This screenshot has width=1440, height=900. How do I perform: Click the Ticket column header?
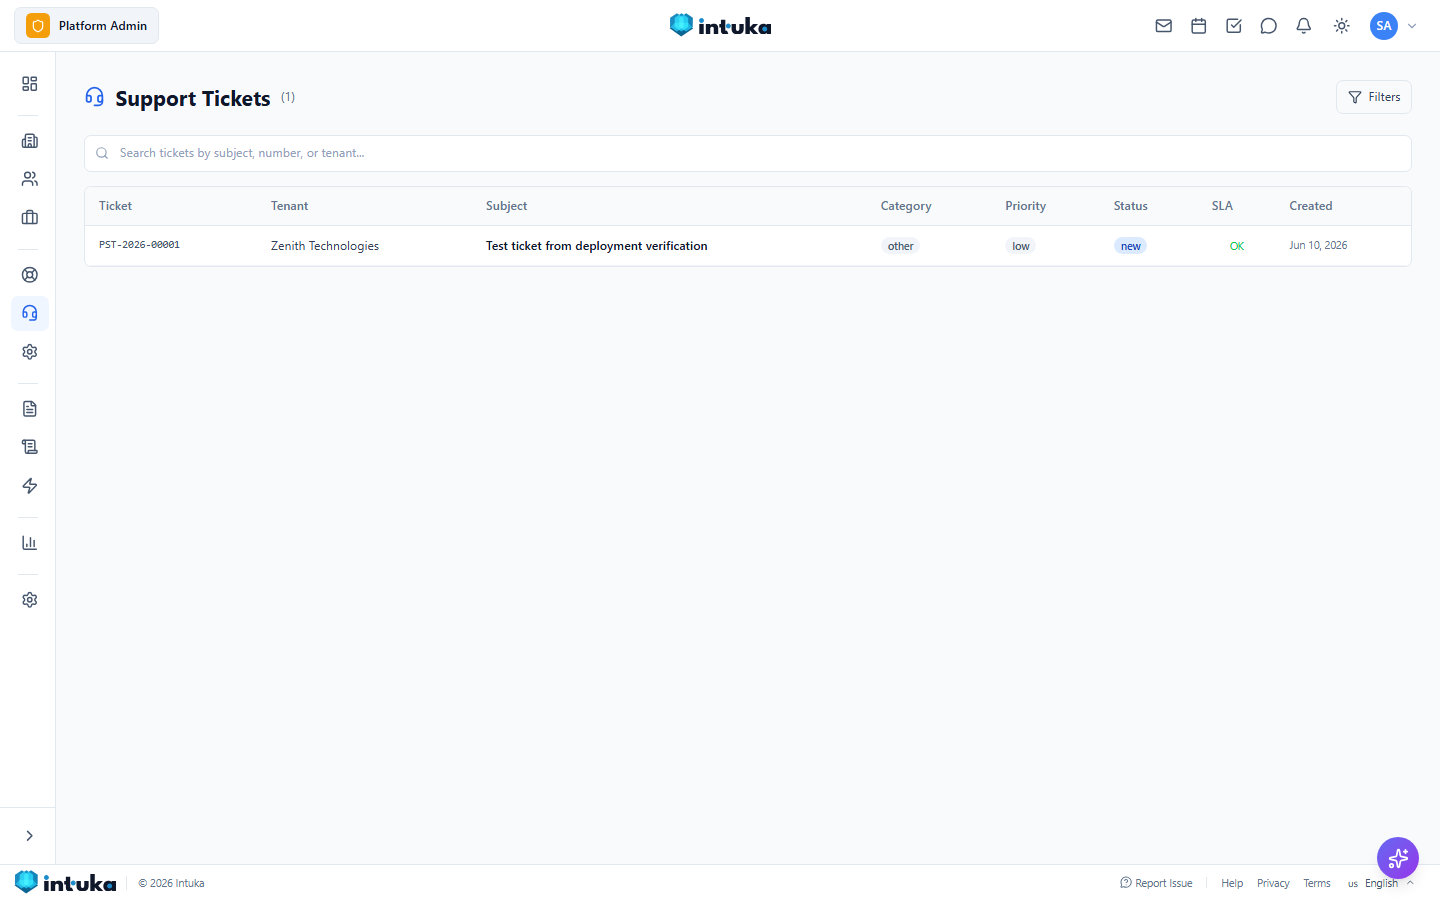click(x=115, y=206)
